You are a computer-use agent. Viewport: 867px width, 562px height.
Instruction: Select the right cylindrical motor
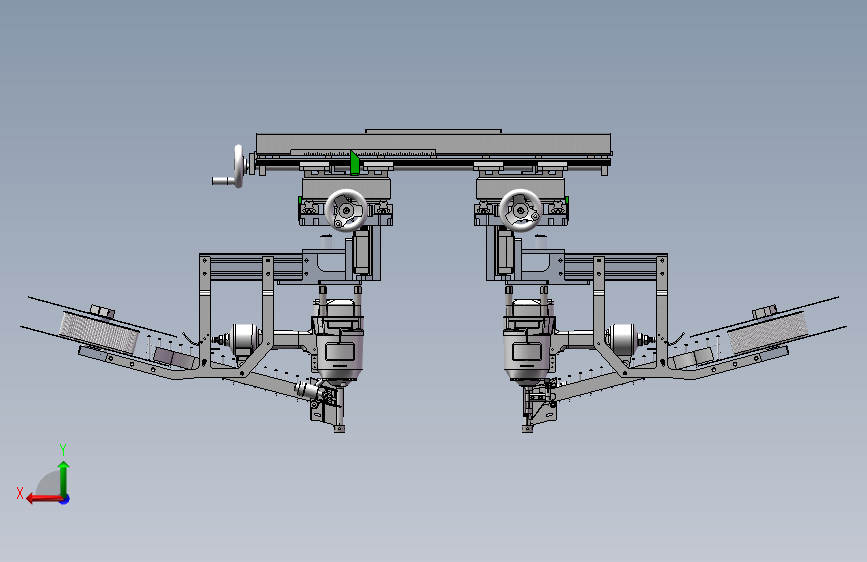pyautogui.click(x=622, y=339)
